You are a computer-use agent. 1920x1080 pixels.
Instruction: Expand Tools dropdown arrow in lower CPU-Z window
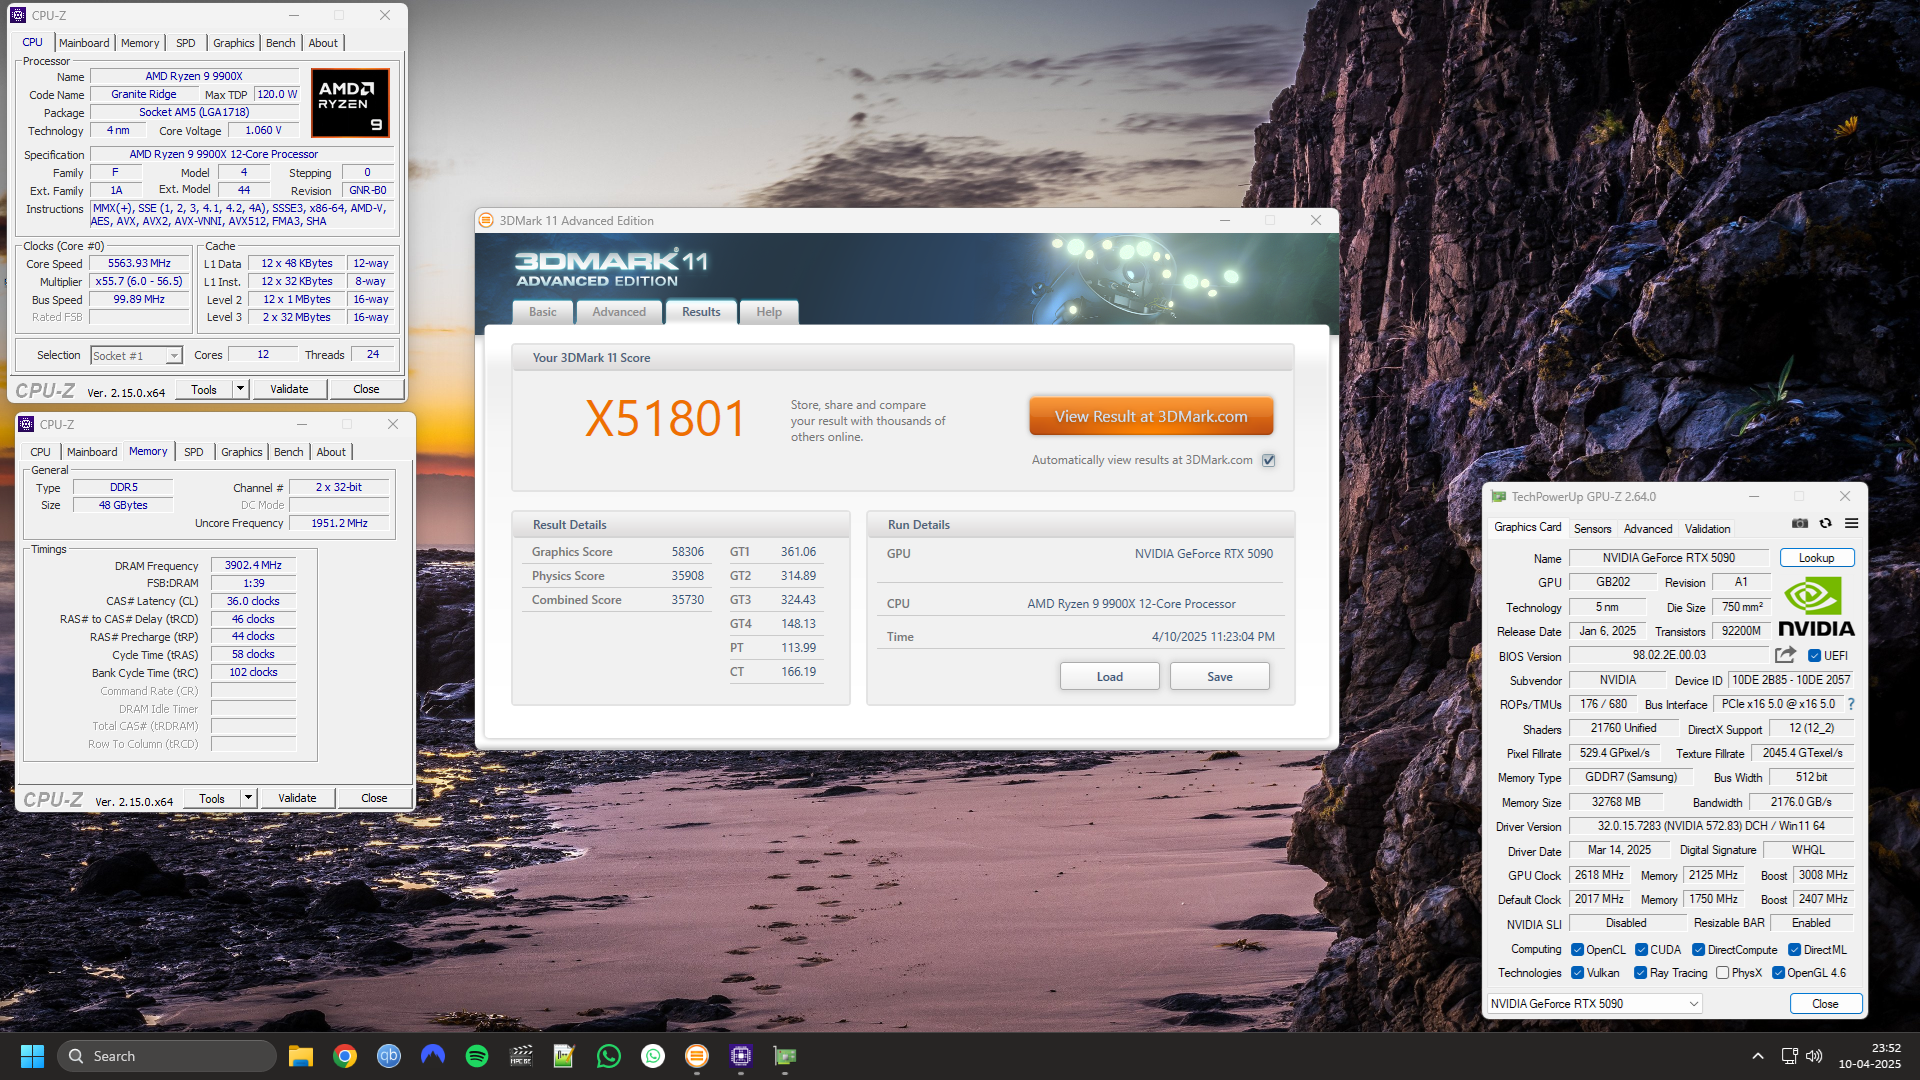(x=248, y=798)
